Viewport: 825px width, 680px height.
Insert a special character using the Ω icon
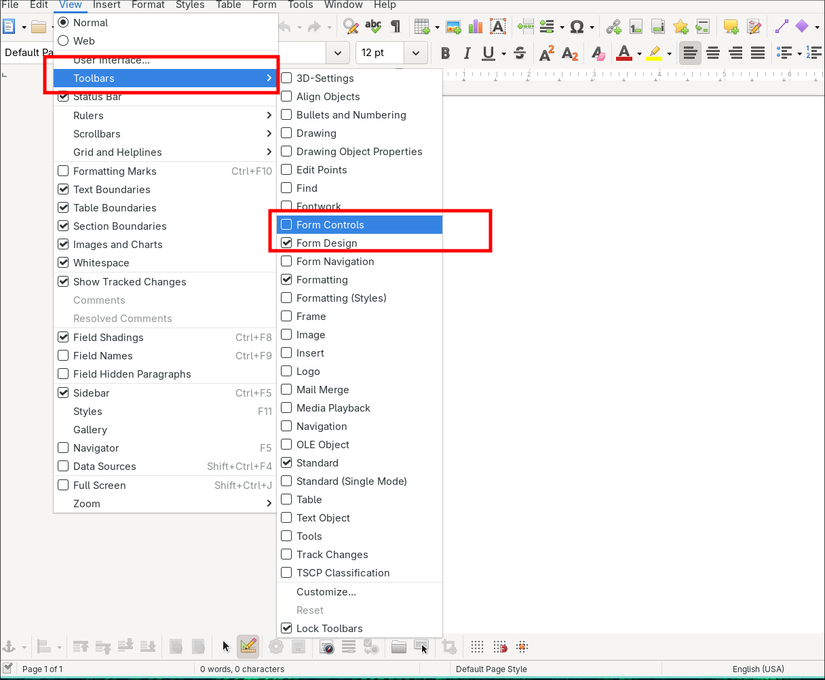pyautogui.click(x=577, y=27)
